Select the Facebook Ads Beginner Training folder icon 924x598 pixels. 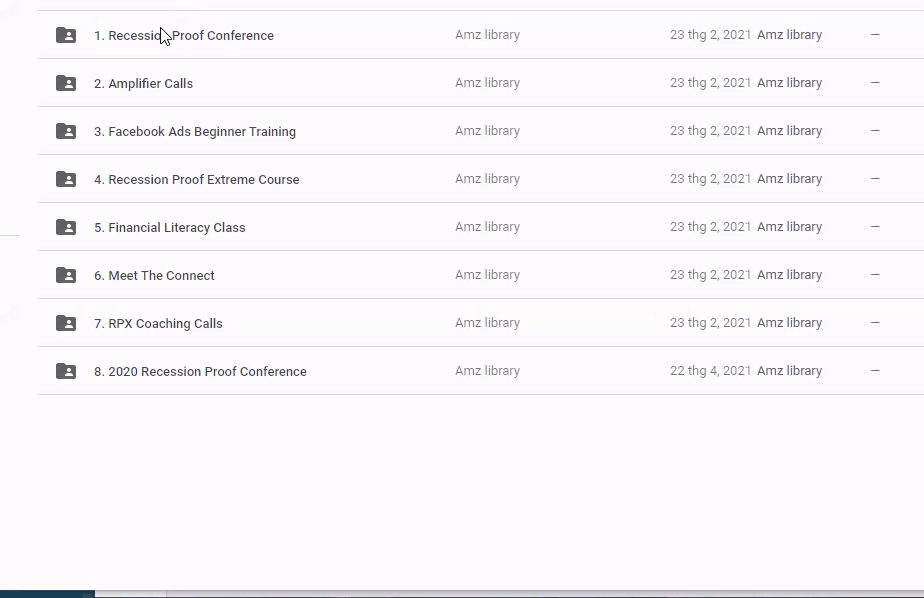66,131
